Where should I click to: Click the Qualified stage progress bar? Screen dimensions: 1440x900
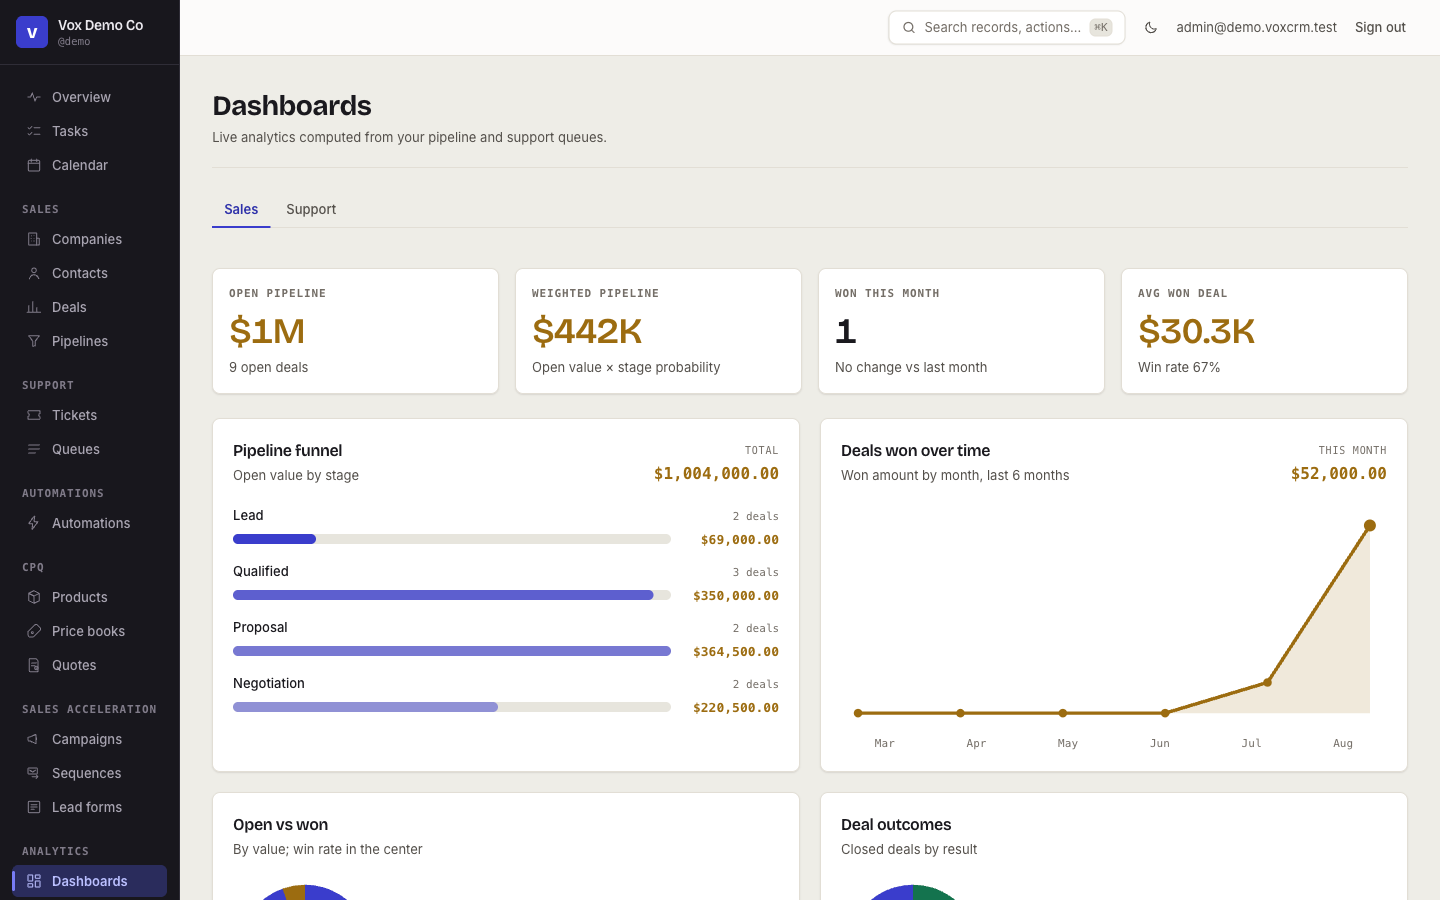click(452, 595)
